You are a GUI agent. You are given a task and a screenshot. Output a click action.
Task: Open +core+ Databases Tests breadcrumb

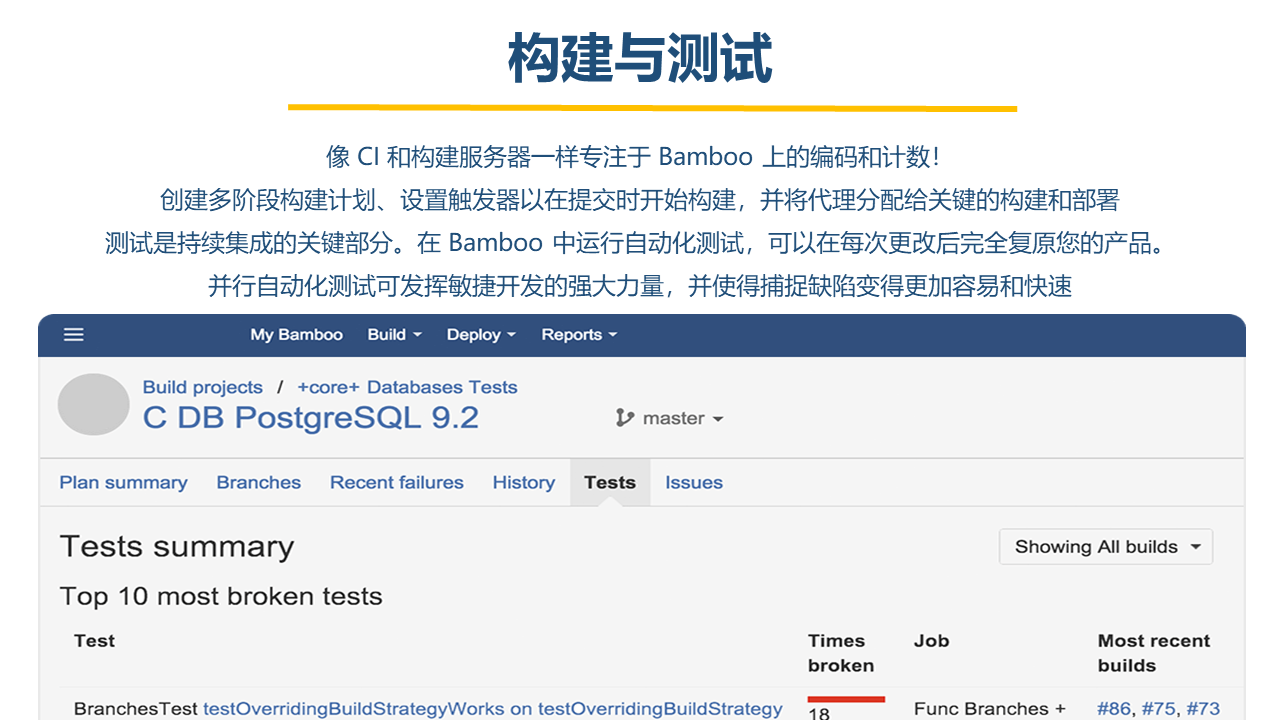(408, 387)
